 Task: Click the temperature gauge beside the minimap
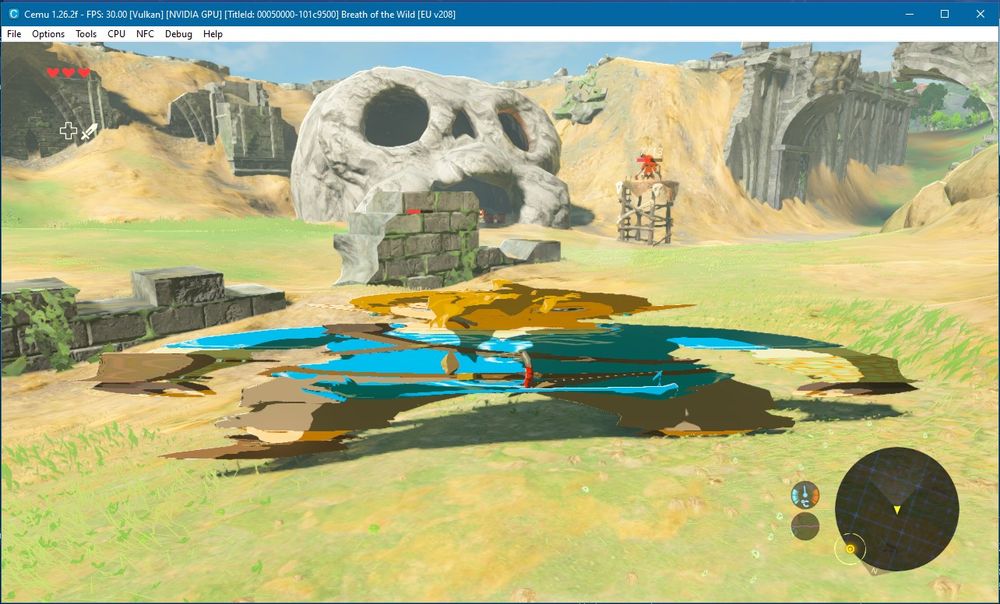(x=805, y=495)
